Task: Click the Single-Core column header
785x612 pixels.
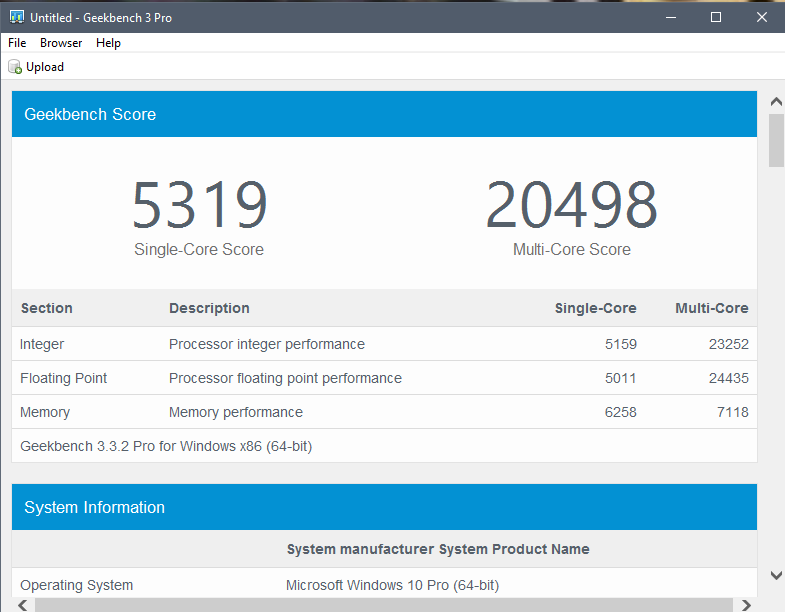Action: point(595,309)
